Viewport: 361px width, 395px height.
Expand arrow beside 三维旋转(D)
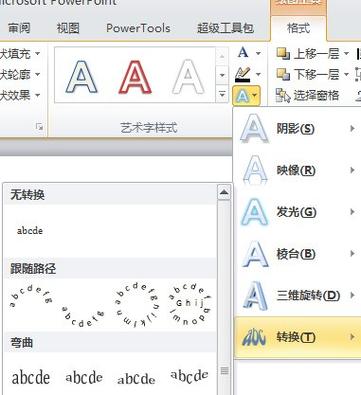point(352,296)
